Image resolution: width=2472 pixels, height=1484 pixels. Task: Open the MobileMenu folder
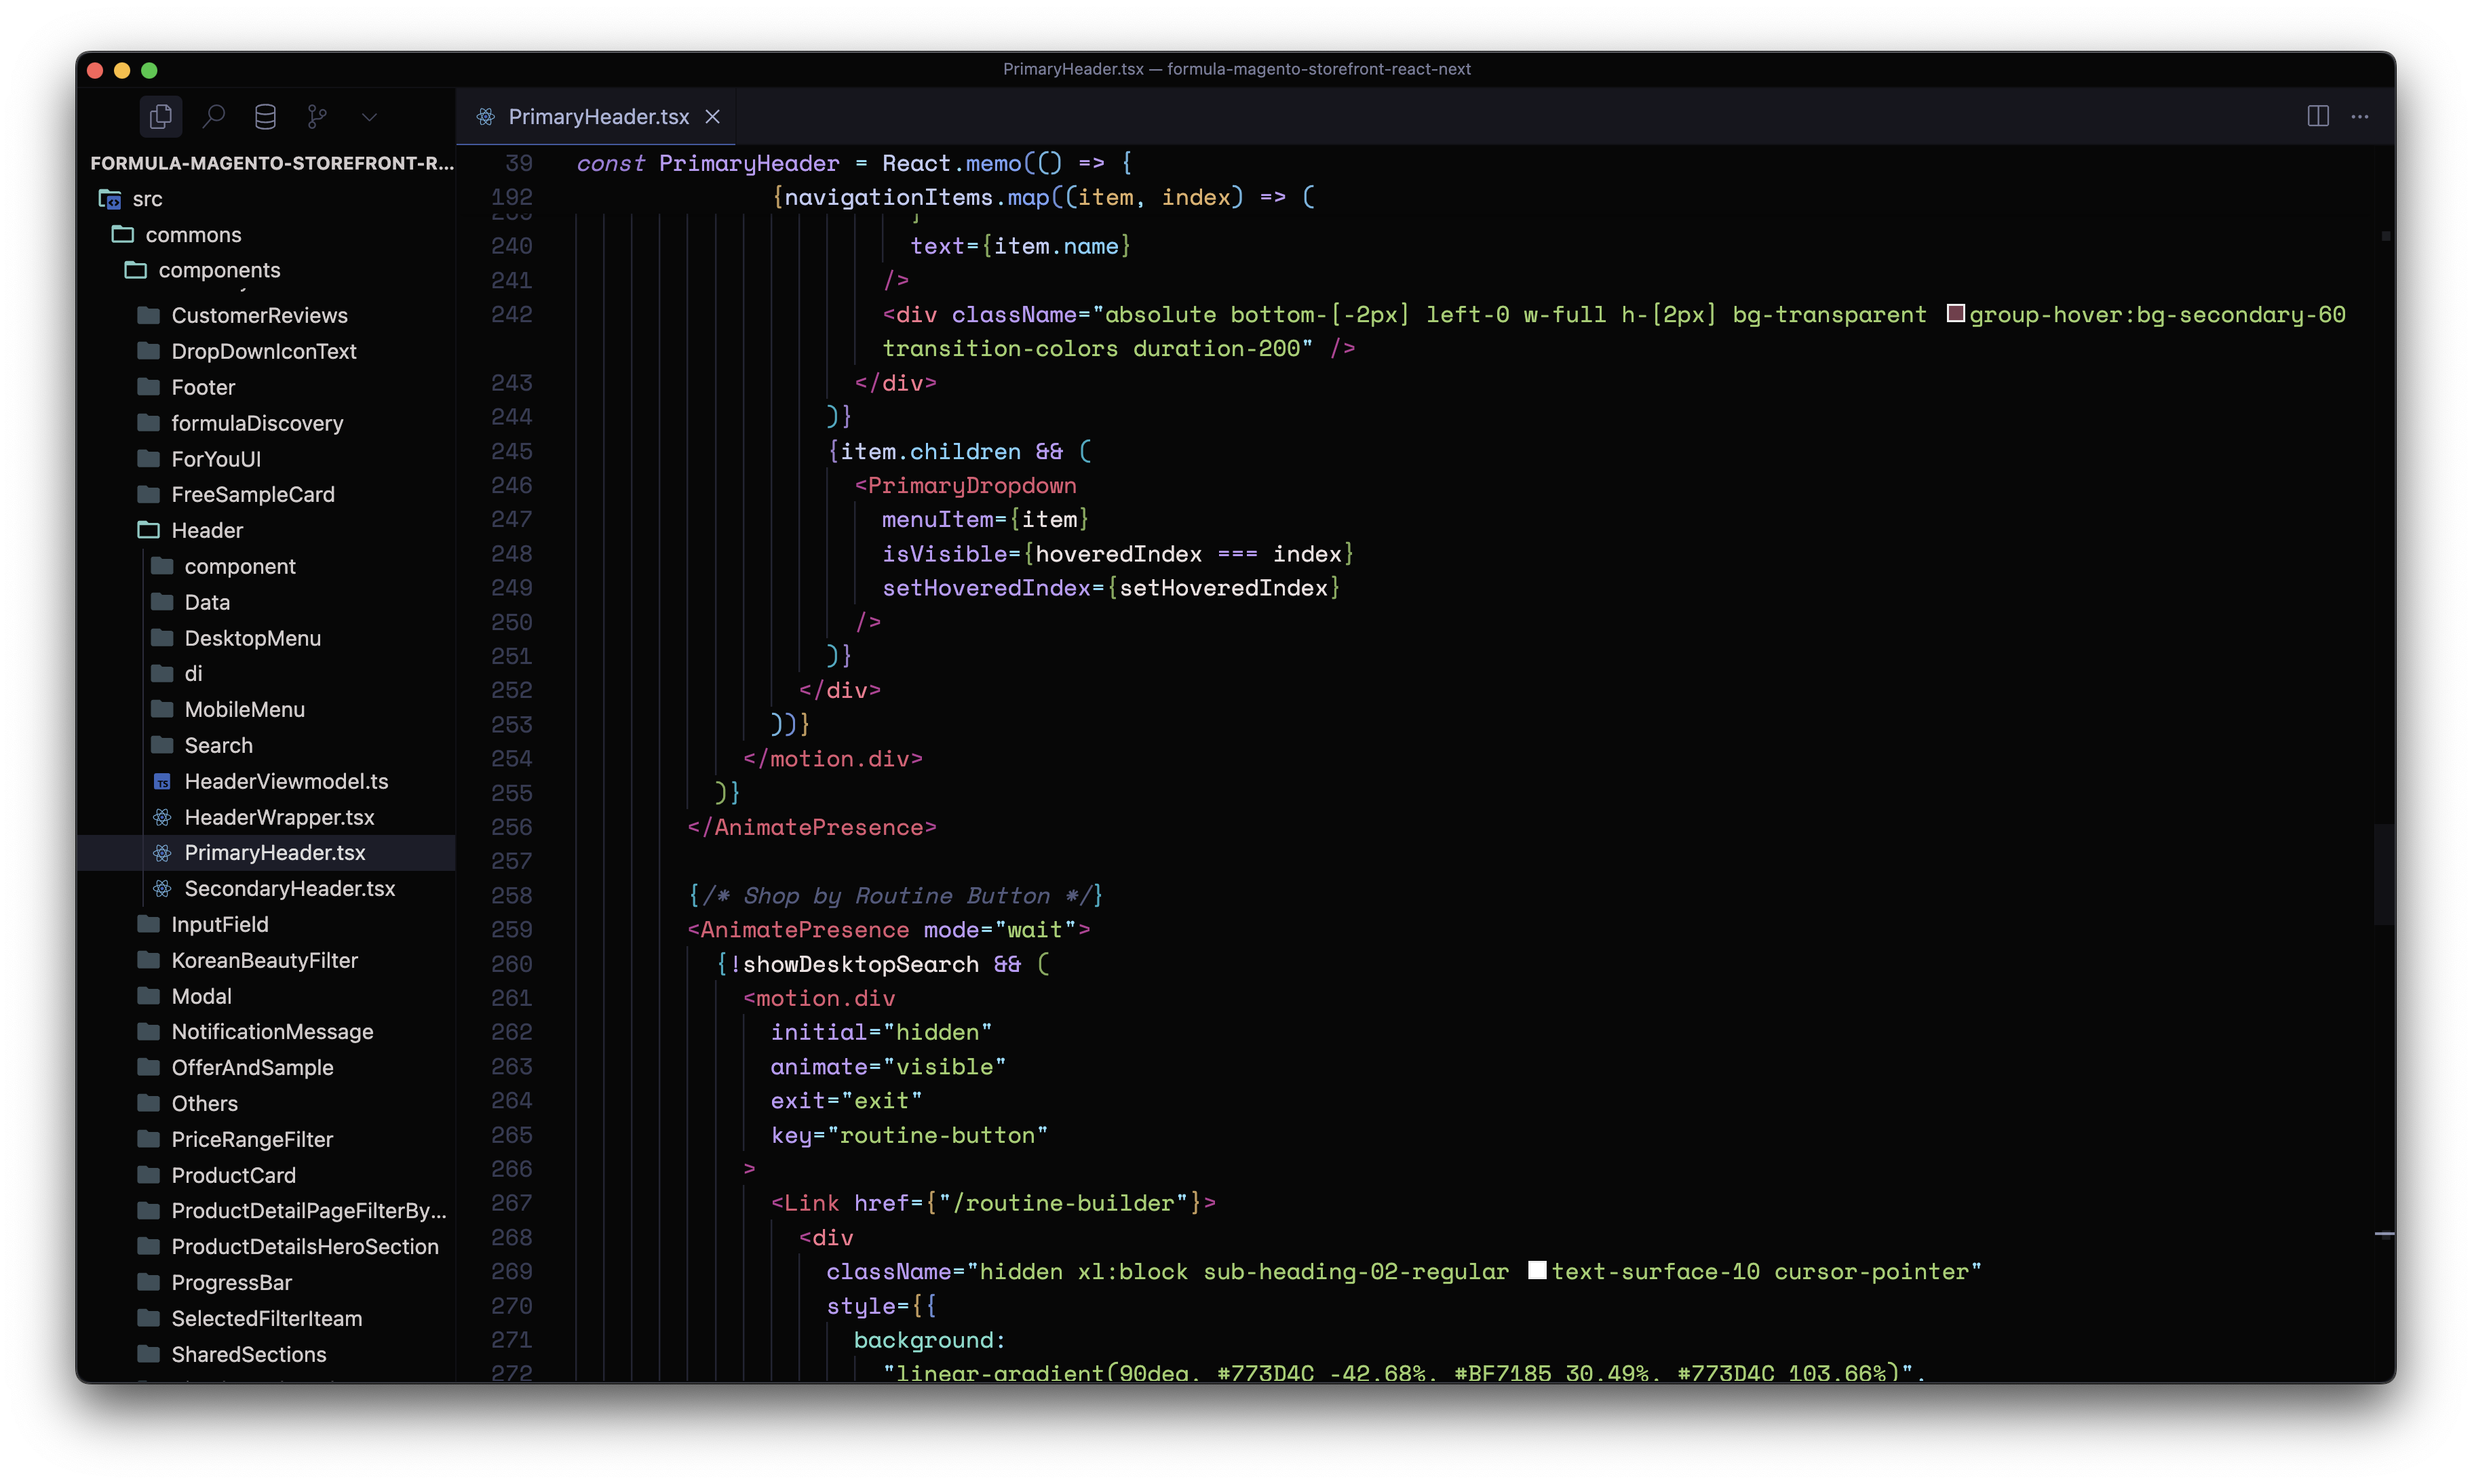point(245,709)
